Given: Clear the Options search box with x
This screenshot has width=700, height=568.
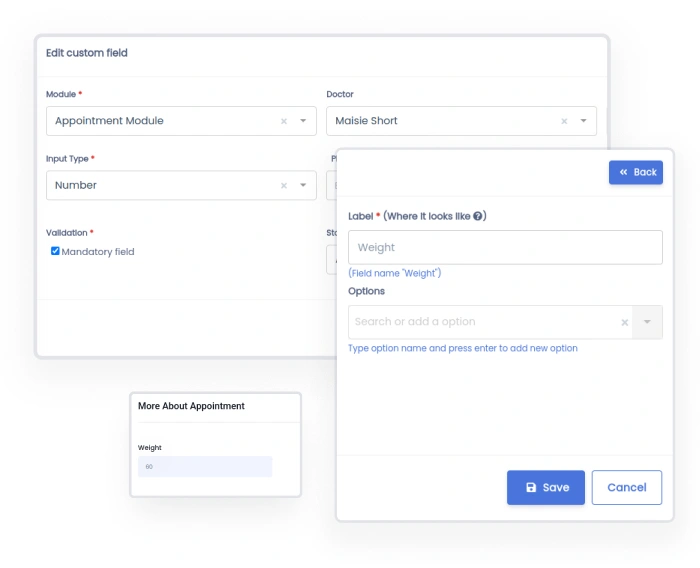Looking at the screenshot, I should point(625,322).
